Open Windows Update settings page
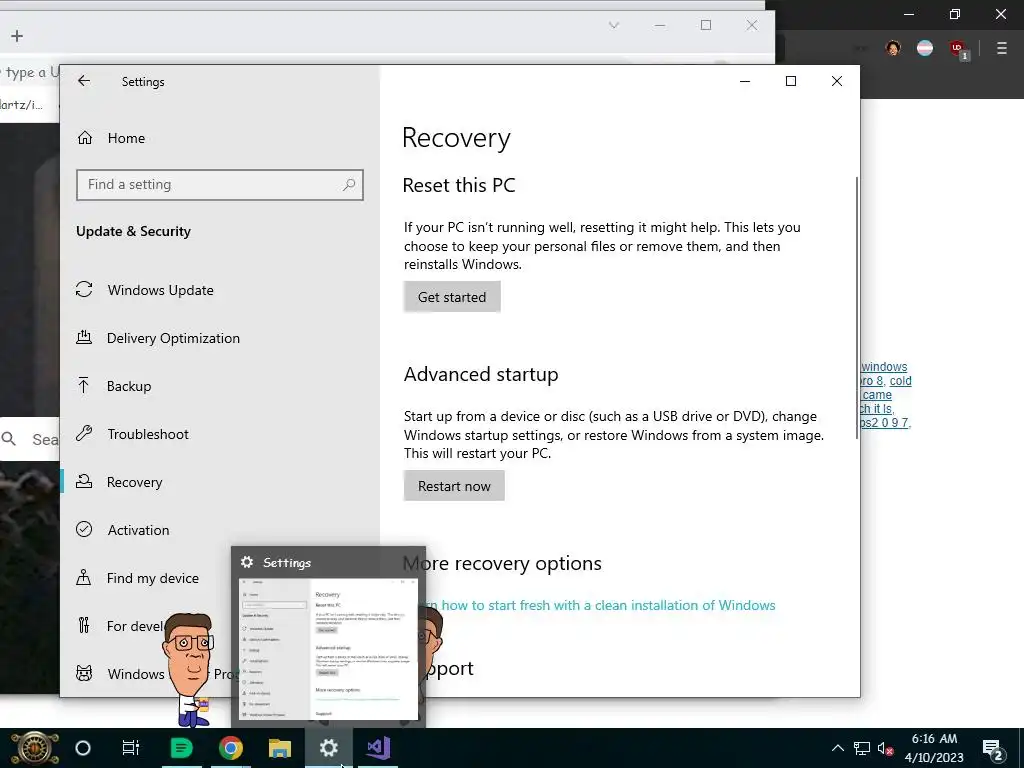This screenshot has height=768, width=1024. tap(161, 290)
